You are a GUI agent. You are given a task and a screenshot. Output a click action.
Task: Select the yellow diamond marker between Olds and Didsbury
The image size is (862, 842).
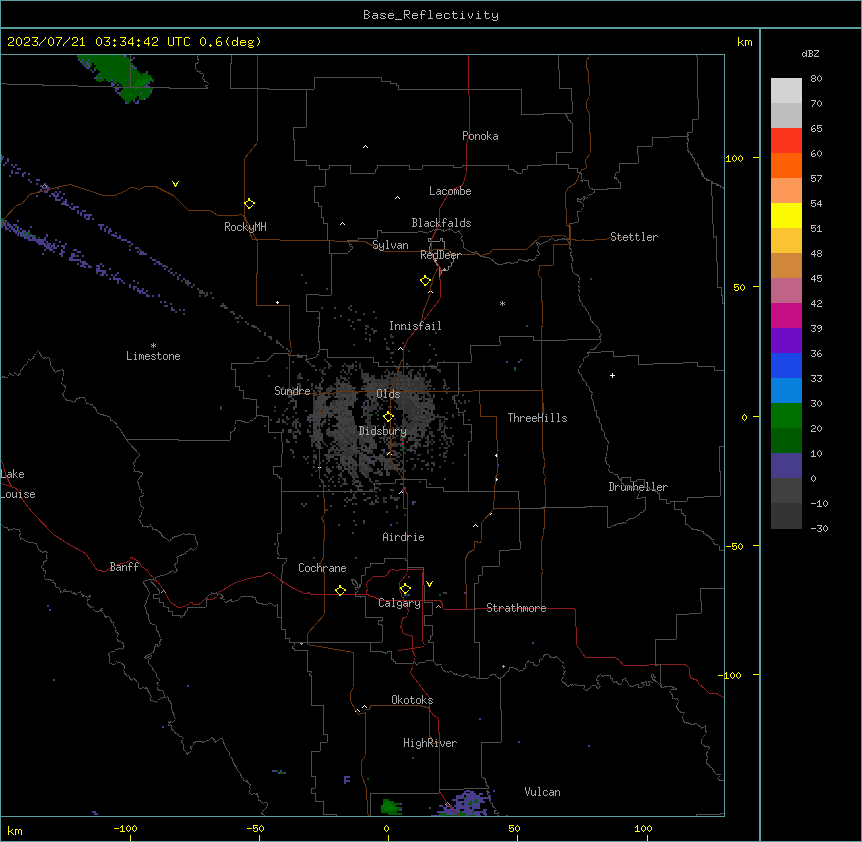pos(389,417)
